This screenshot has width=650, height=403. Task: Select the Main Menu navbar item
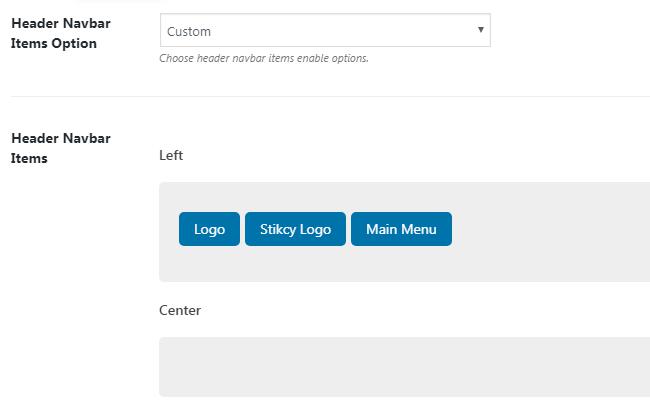[x=401, y=229]
